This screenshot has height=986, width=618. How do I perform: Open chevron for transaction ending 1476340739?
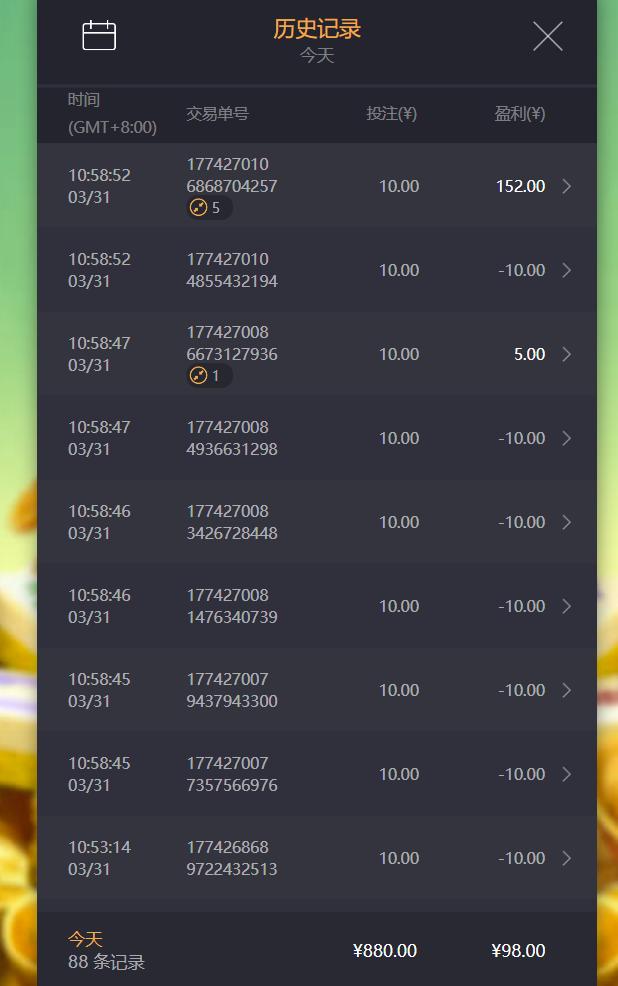566,606
